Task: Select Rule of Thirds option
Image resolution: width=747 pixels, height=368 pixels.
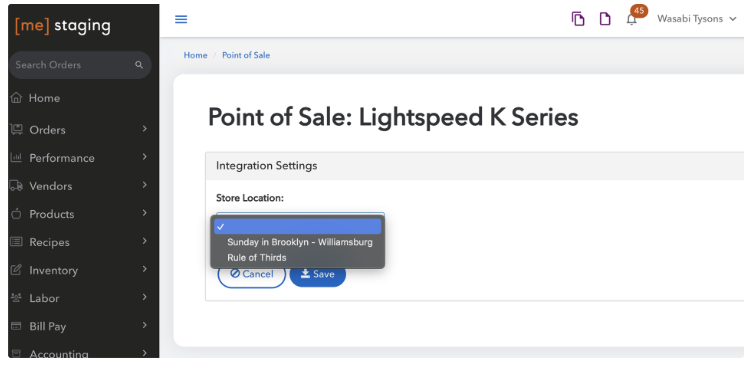Action: (257, 257)
